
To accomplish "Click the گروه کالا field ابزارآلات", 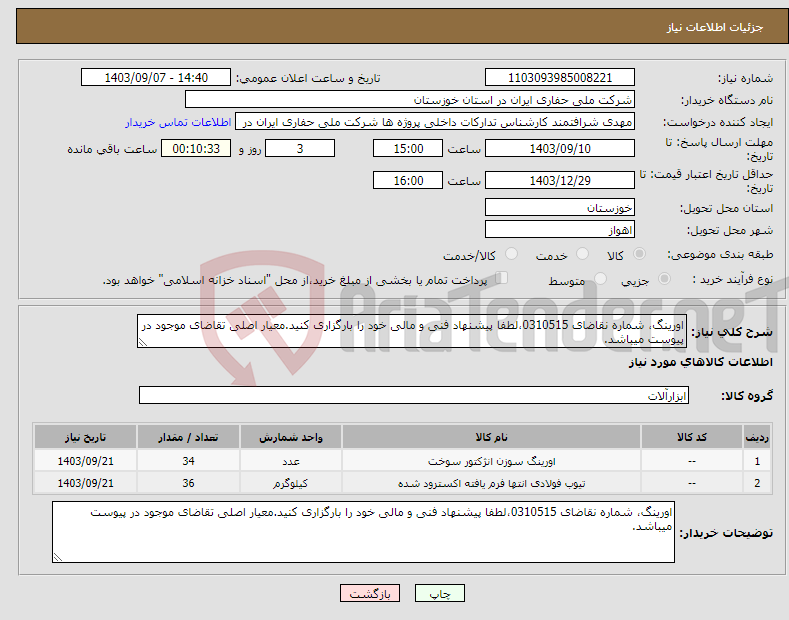I will (414, 395).
